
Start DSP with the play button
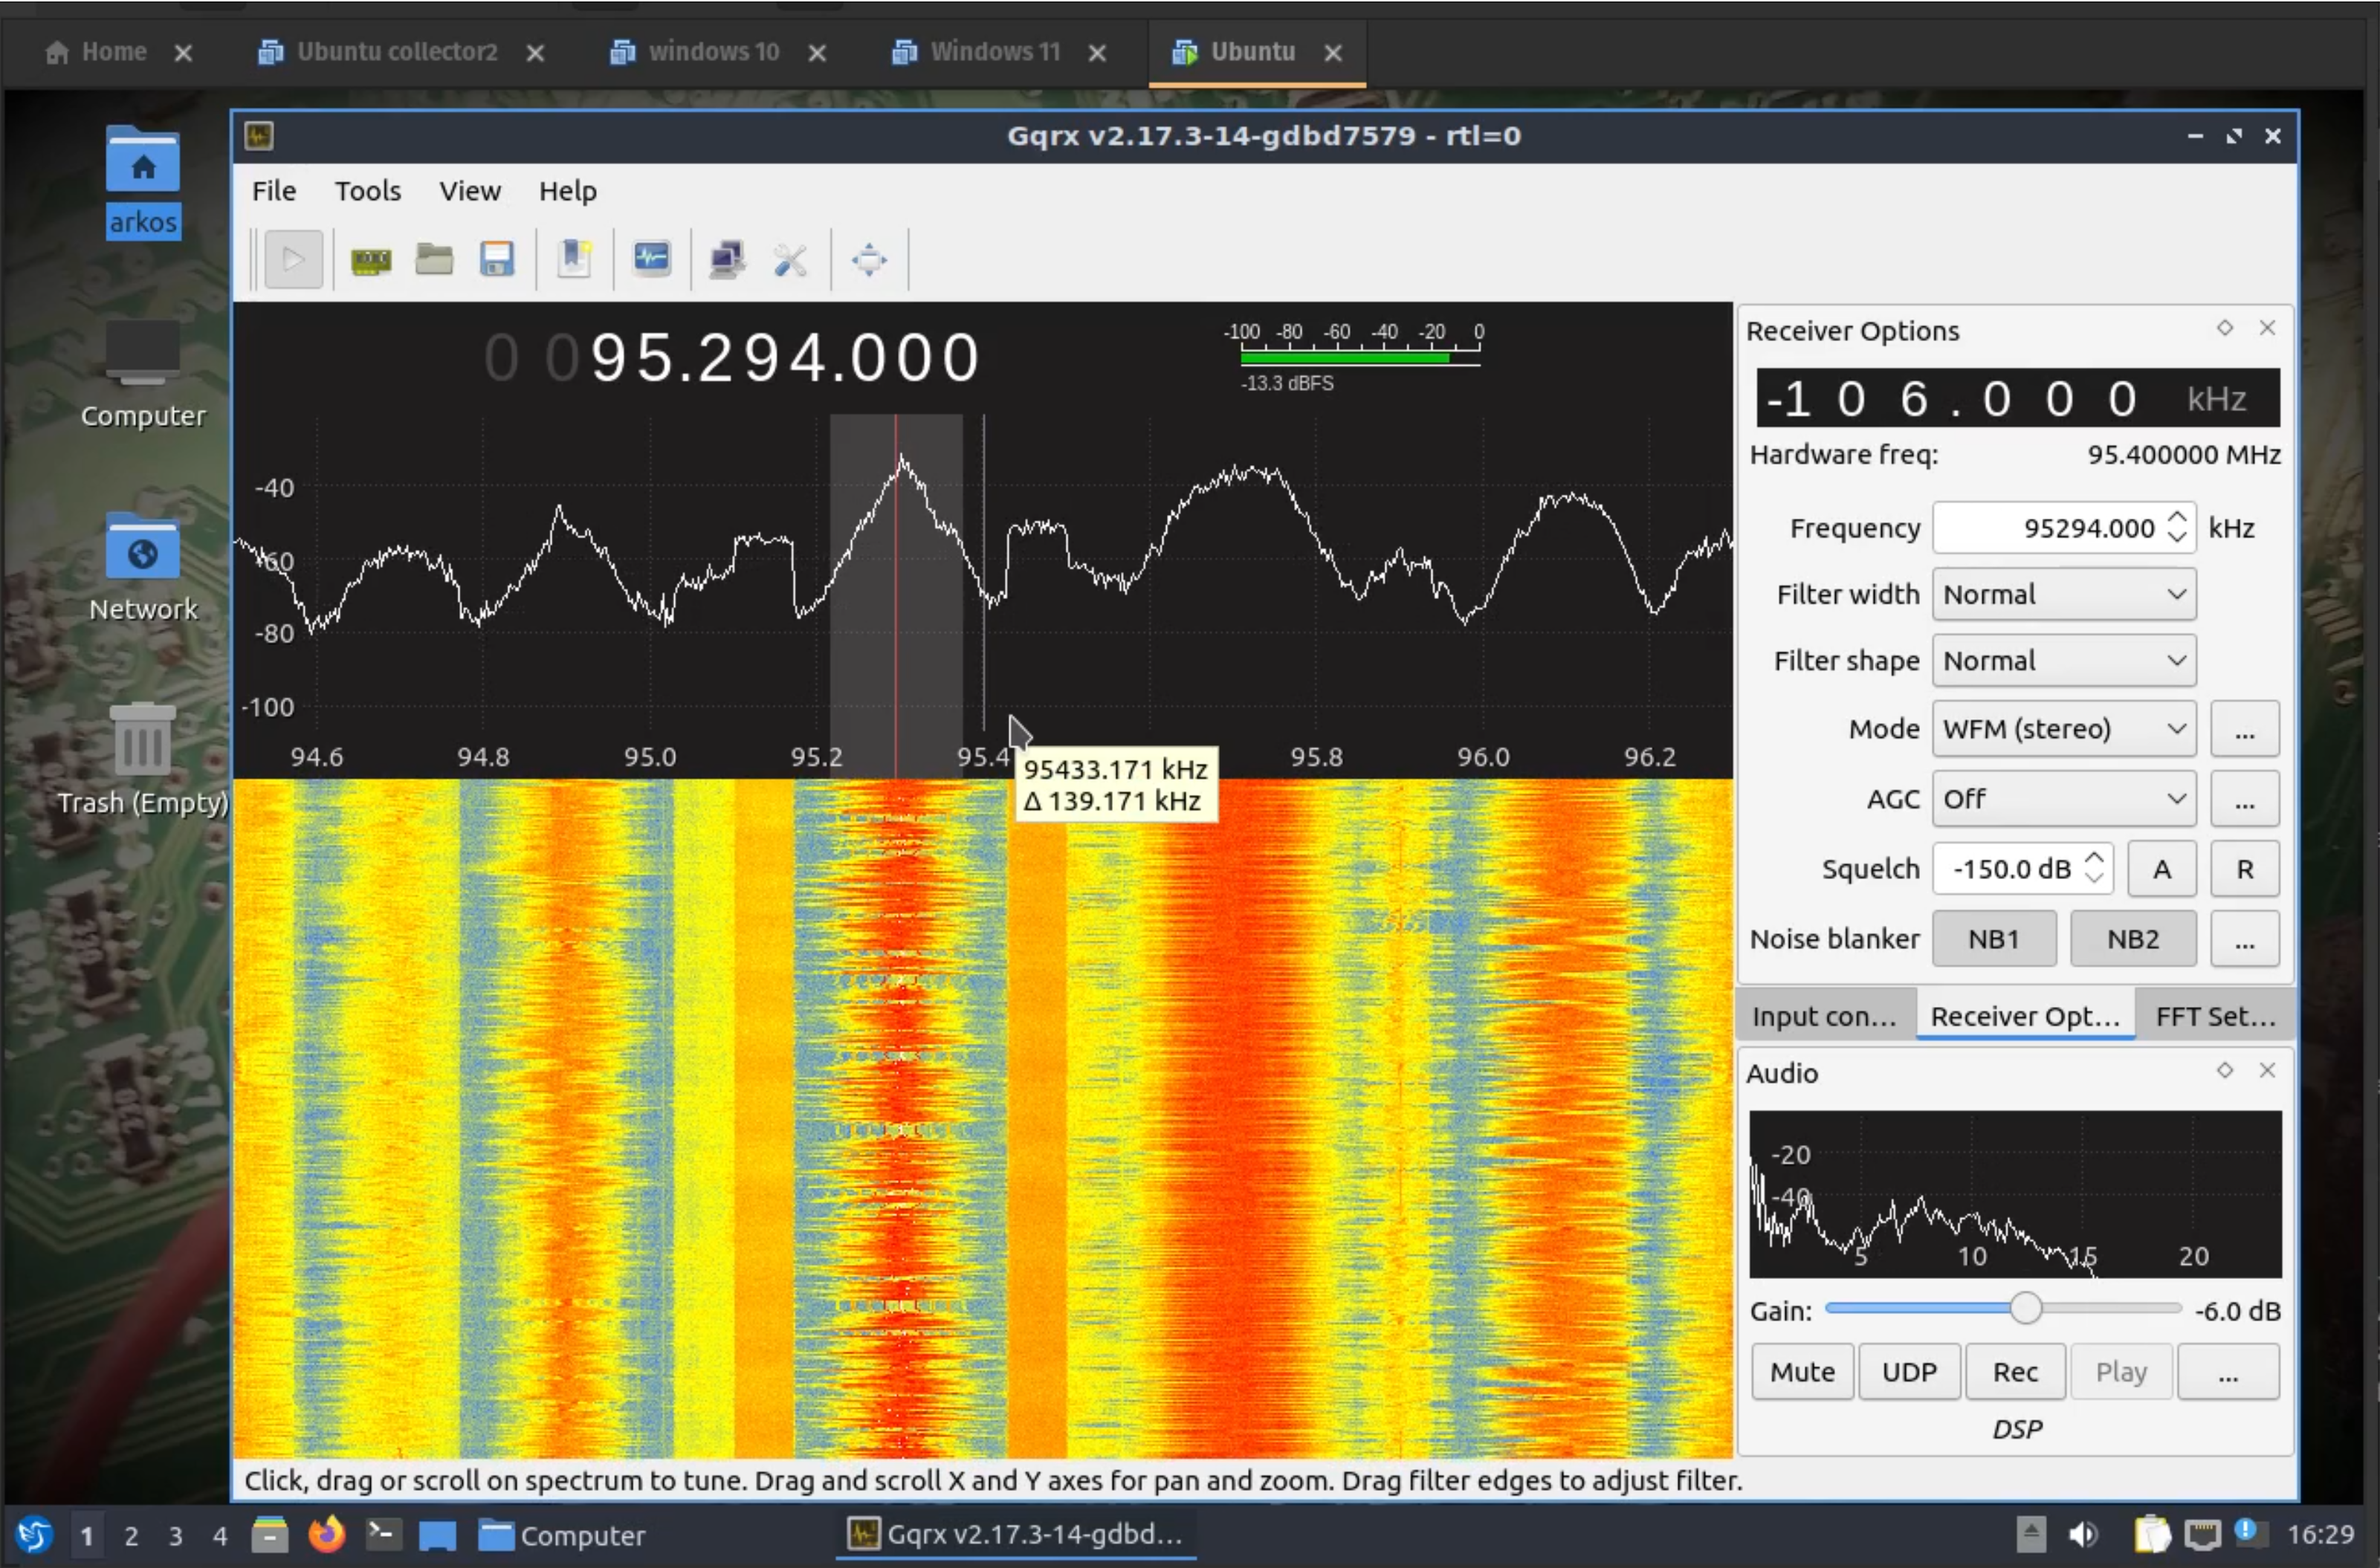click(x=293, y=260)
